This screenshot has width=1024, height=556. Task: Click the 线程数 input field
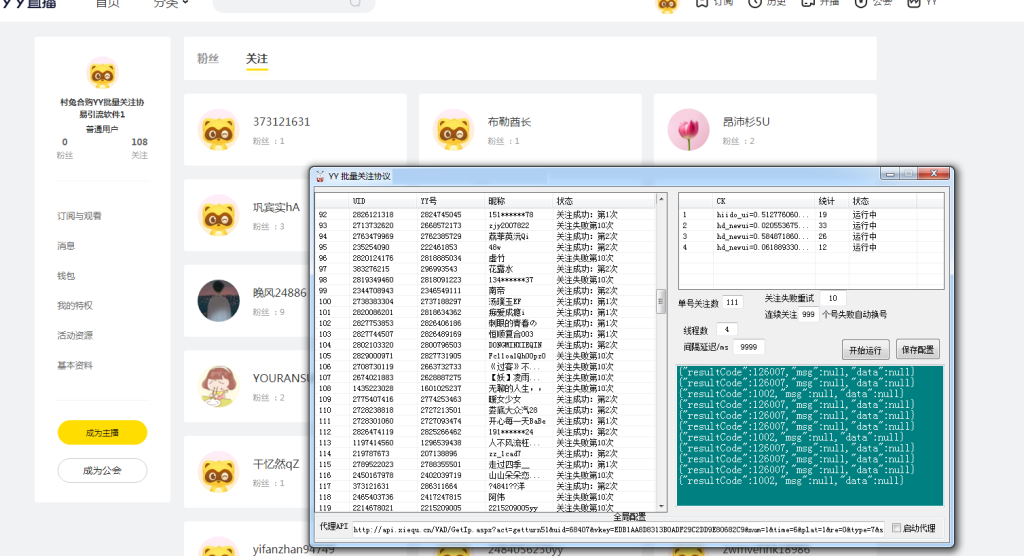click(726, 329)
